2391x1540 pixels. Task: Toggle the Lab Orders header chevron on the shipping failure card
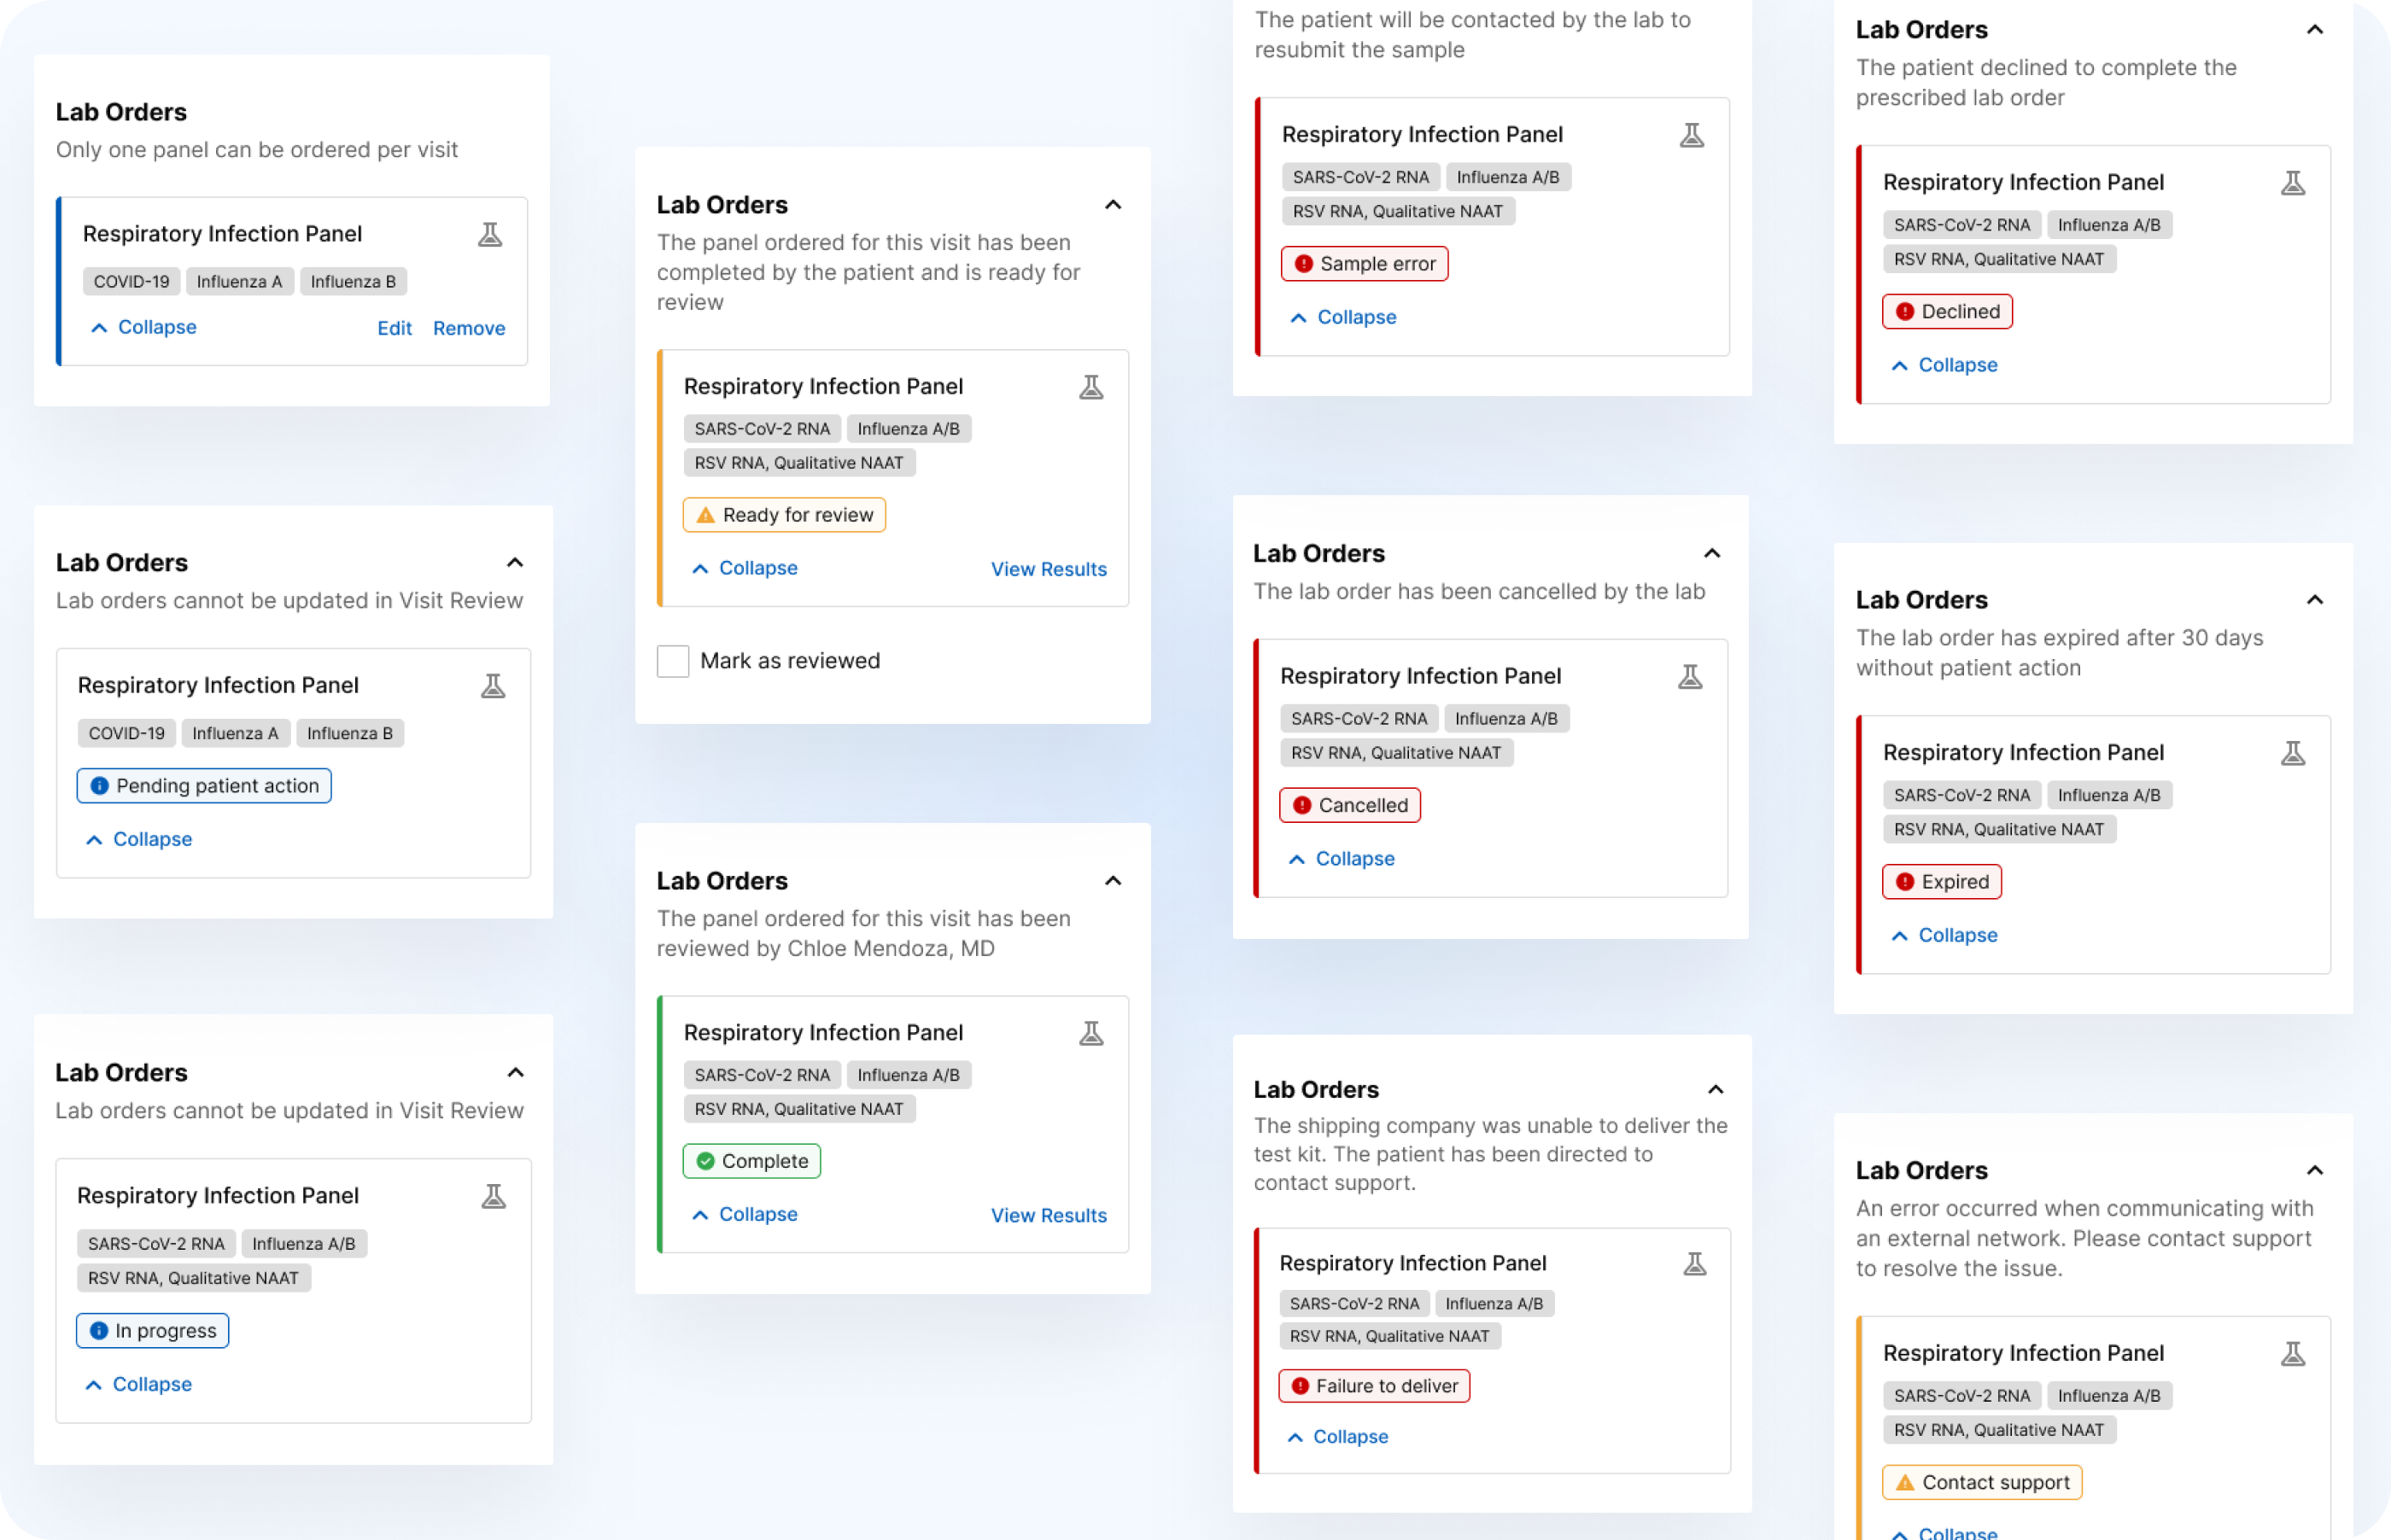[1715, 1090]
